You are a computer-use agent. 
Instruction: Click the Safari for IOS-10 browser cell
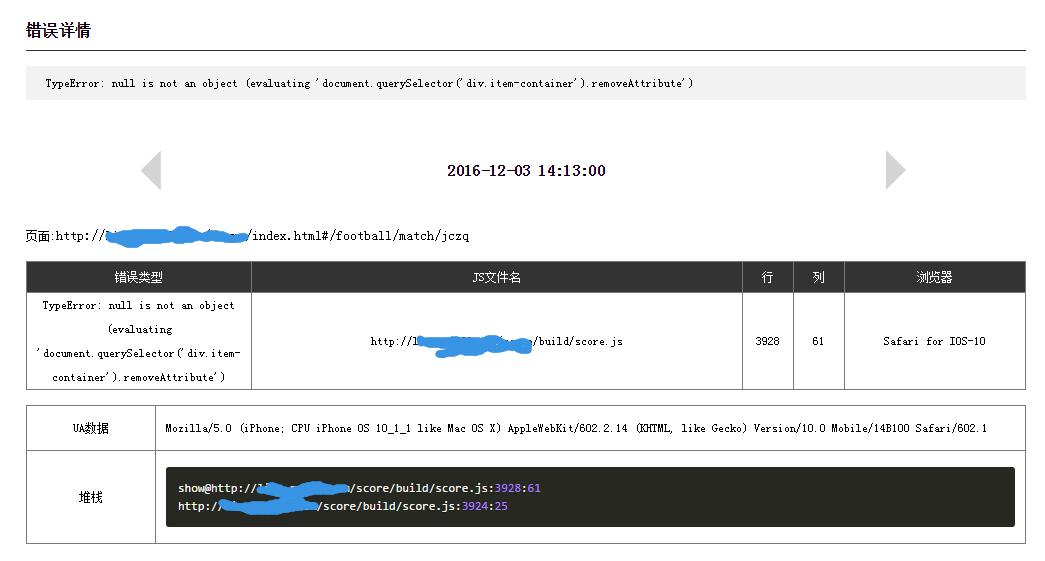pos(934,341)
